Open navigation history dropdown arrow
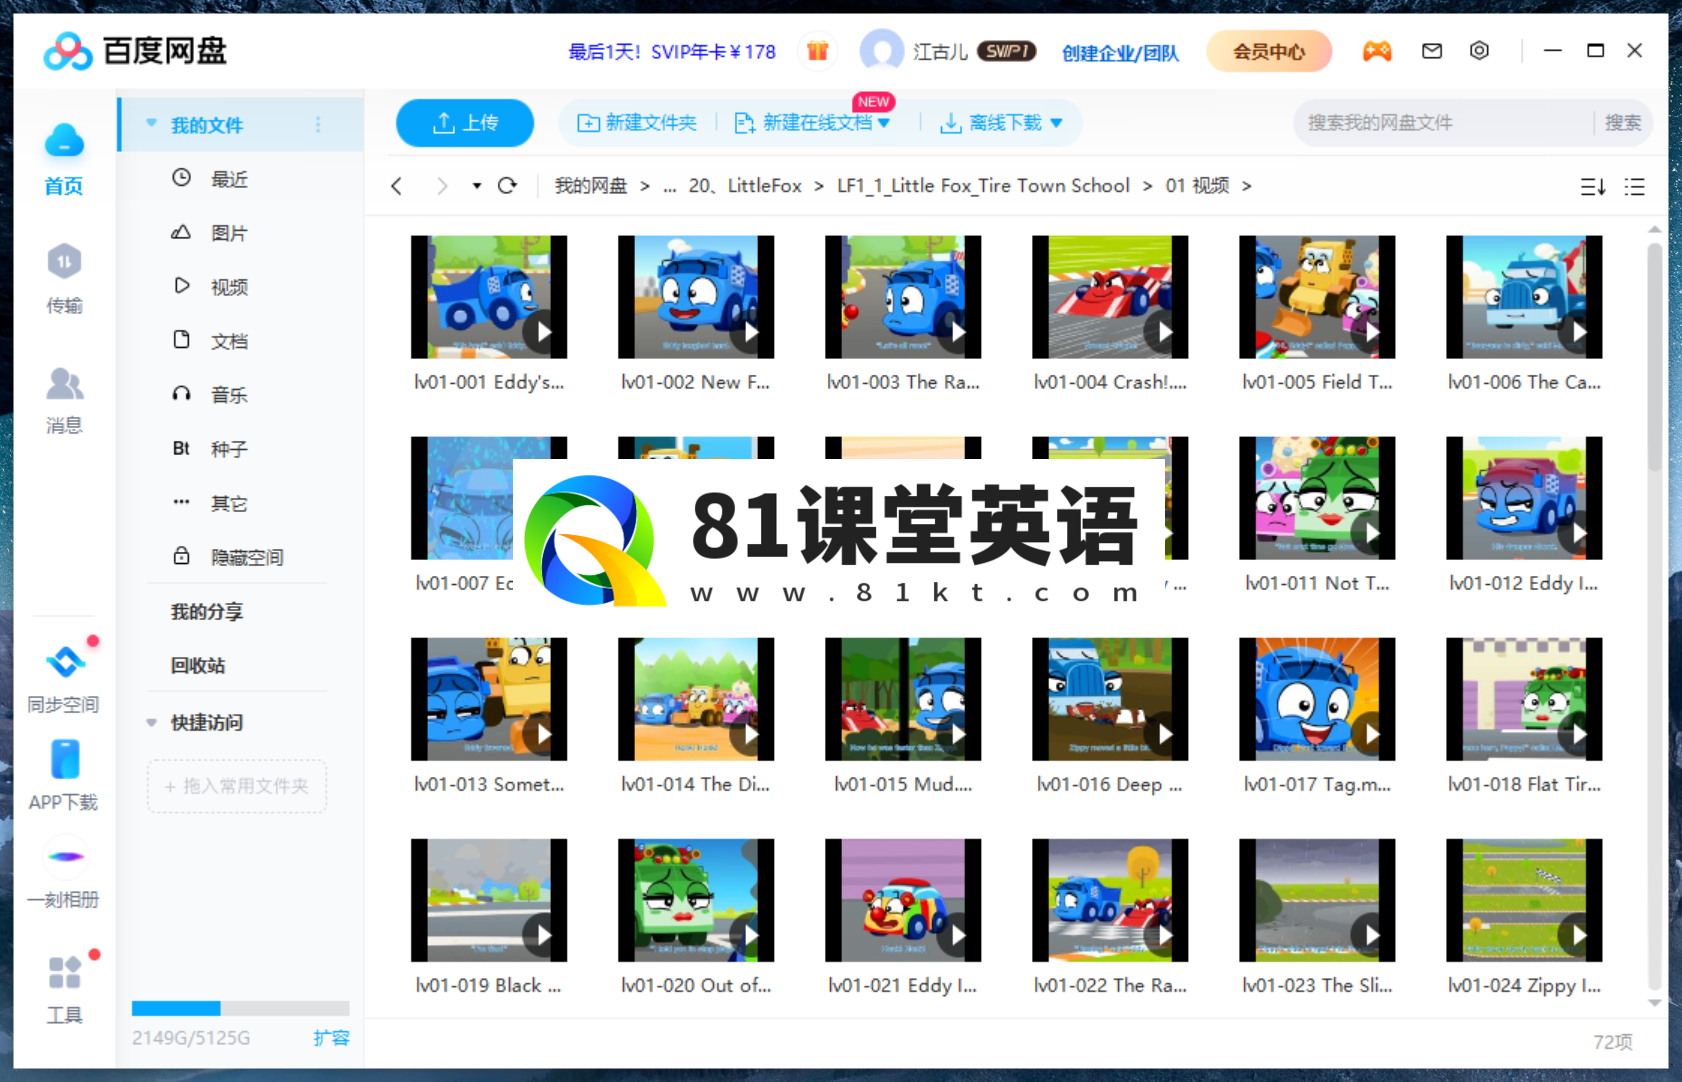This screenshot has width=1682, height=1082. [477, 186]
